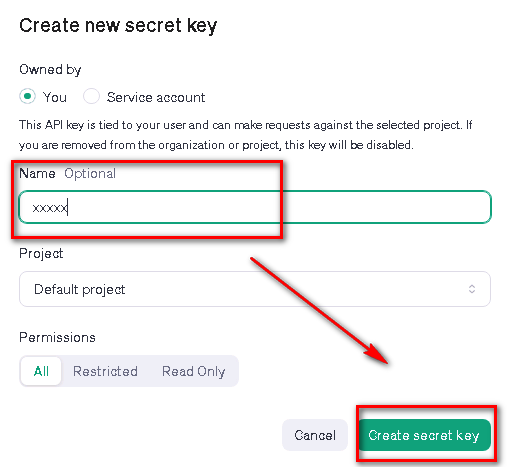Click the "You" label text
Image resolution: width=507 pixels, height=467 pixels.
pyautogui.click(x=55, y=97)
